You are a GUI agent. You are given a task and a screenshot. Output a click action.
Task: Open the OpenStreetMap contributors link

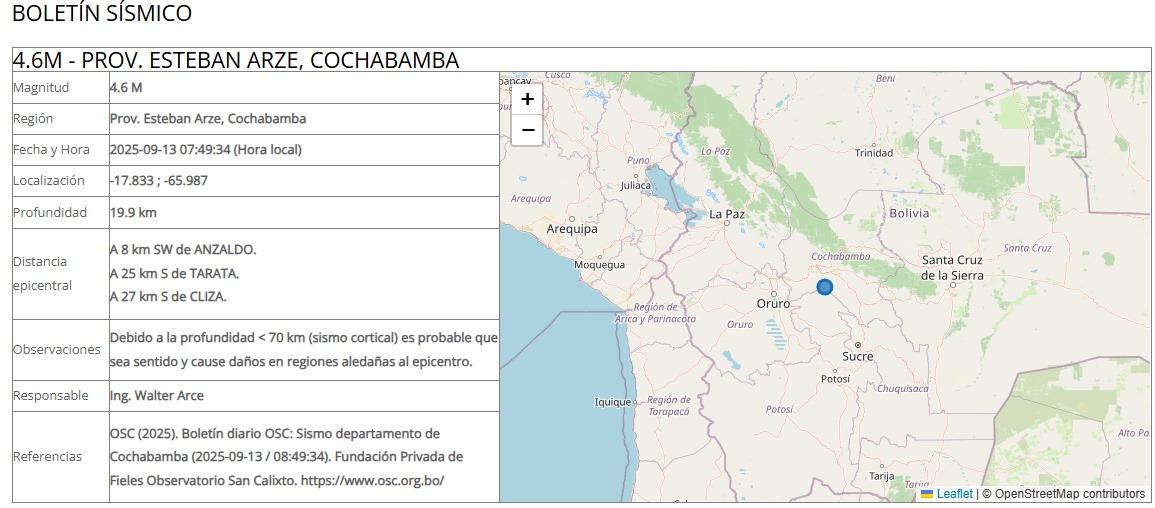tap(1069, 494)
